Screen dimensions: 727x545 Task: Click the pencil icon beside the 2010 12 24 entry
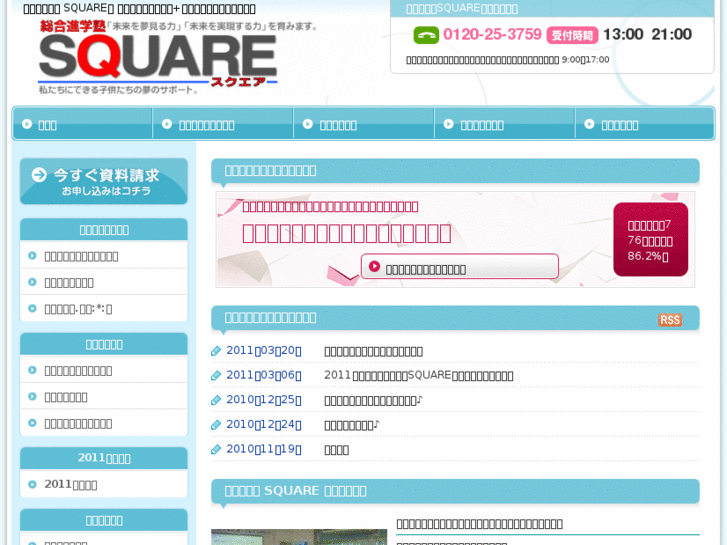[216, 424]
